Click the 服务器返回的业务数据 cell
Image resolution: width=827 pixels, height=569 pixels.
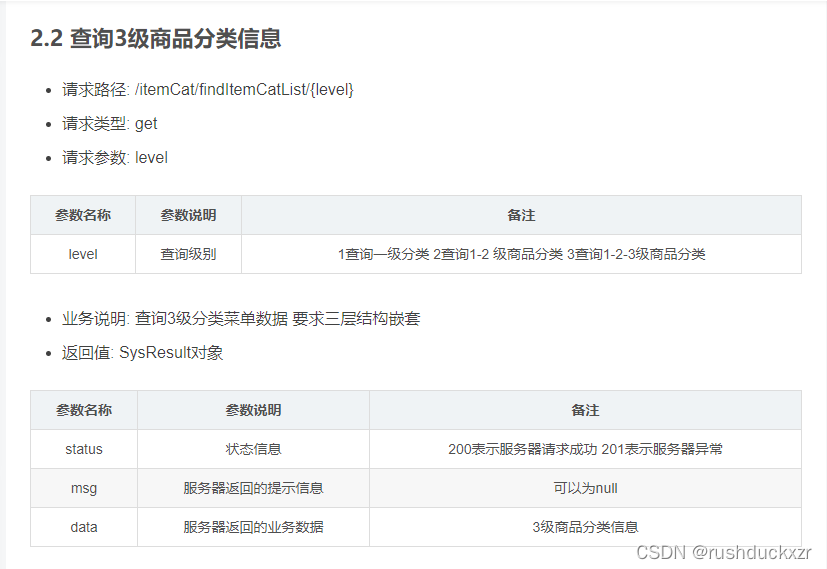pos(253,527)
